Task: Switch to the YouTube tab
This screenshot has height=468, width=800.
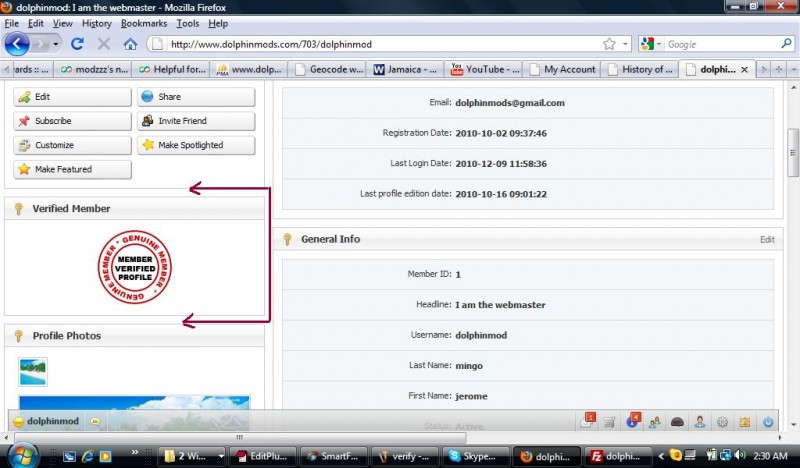Action: [485, 69]
